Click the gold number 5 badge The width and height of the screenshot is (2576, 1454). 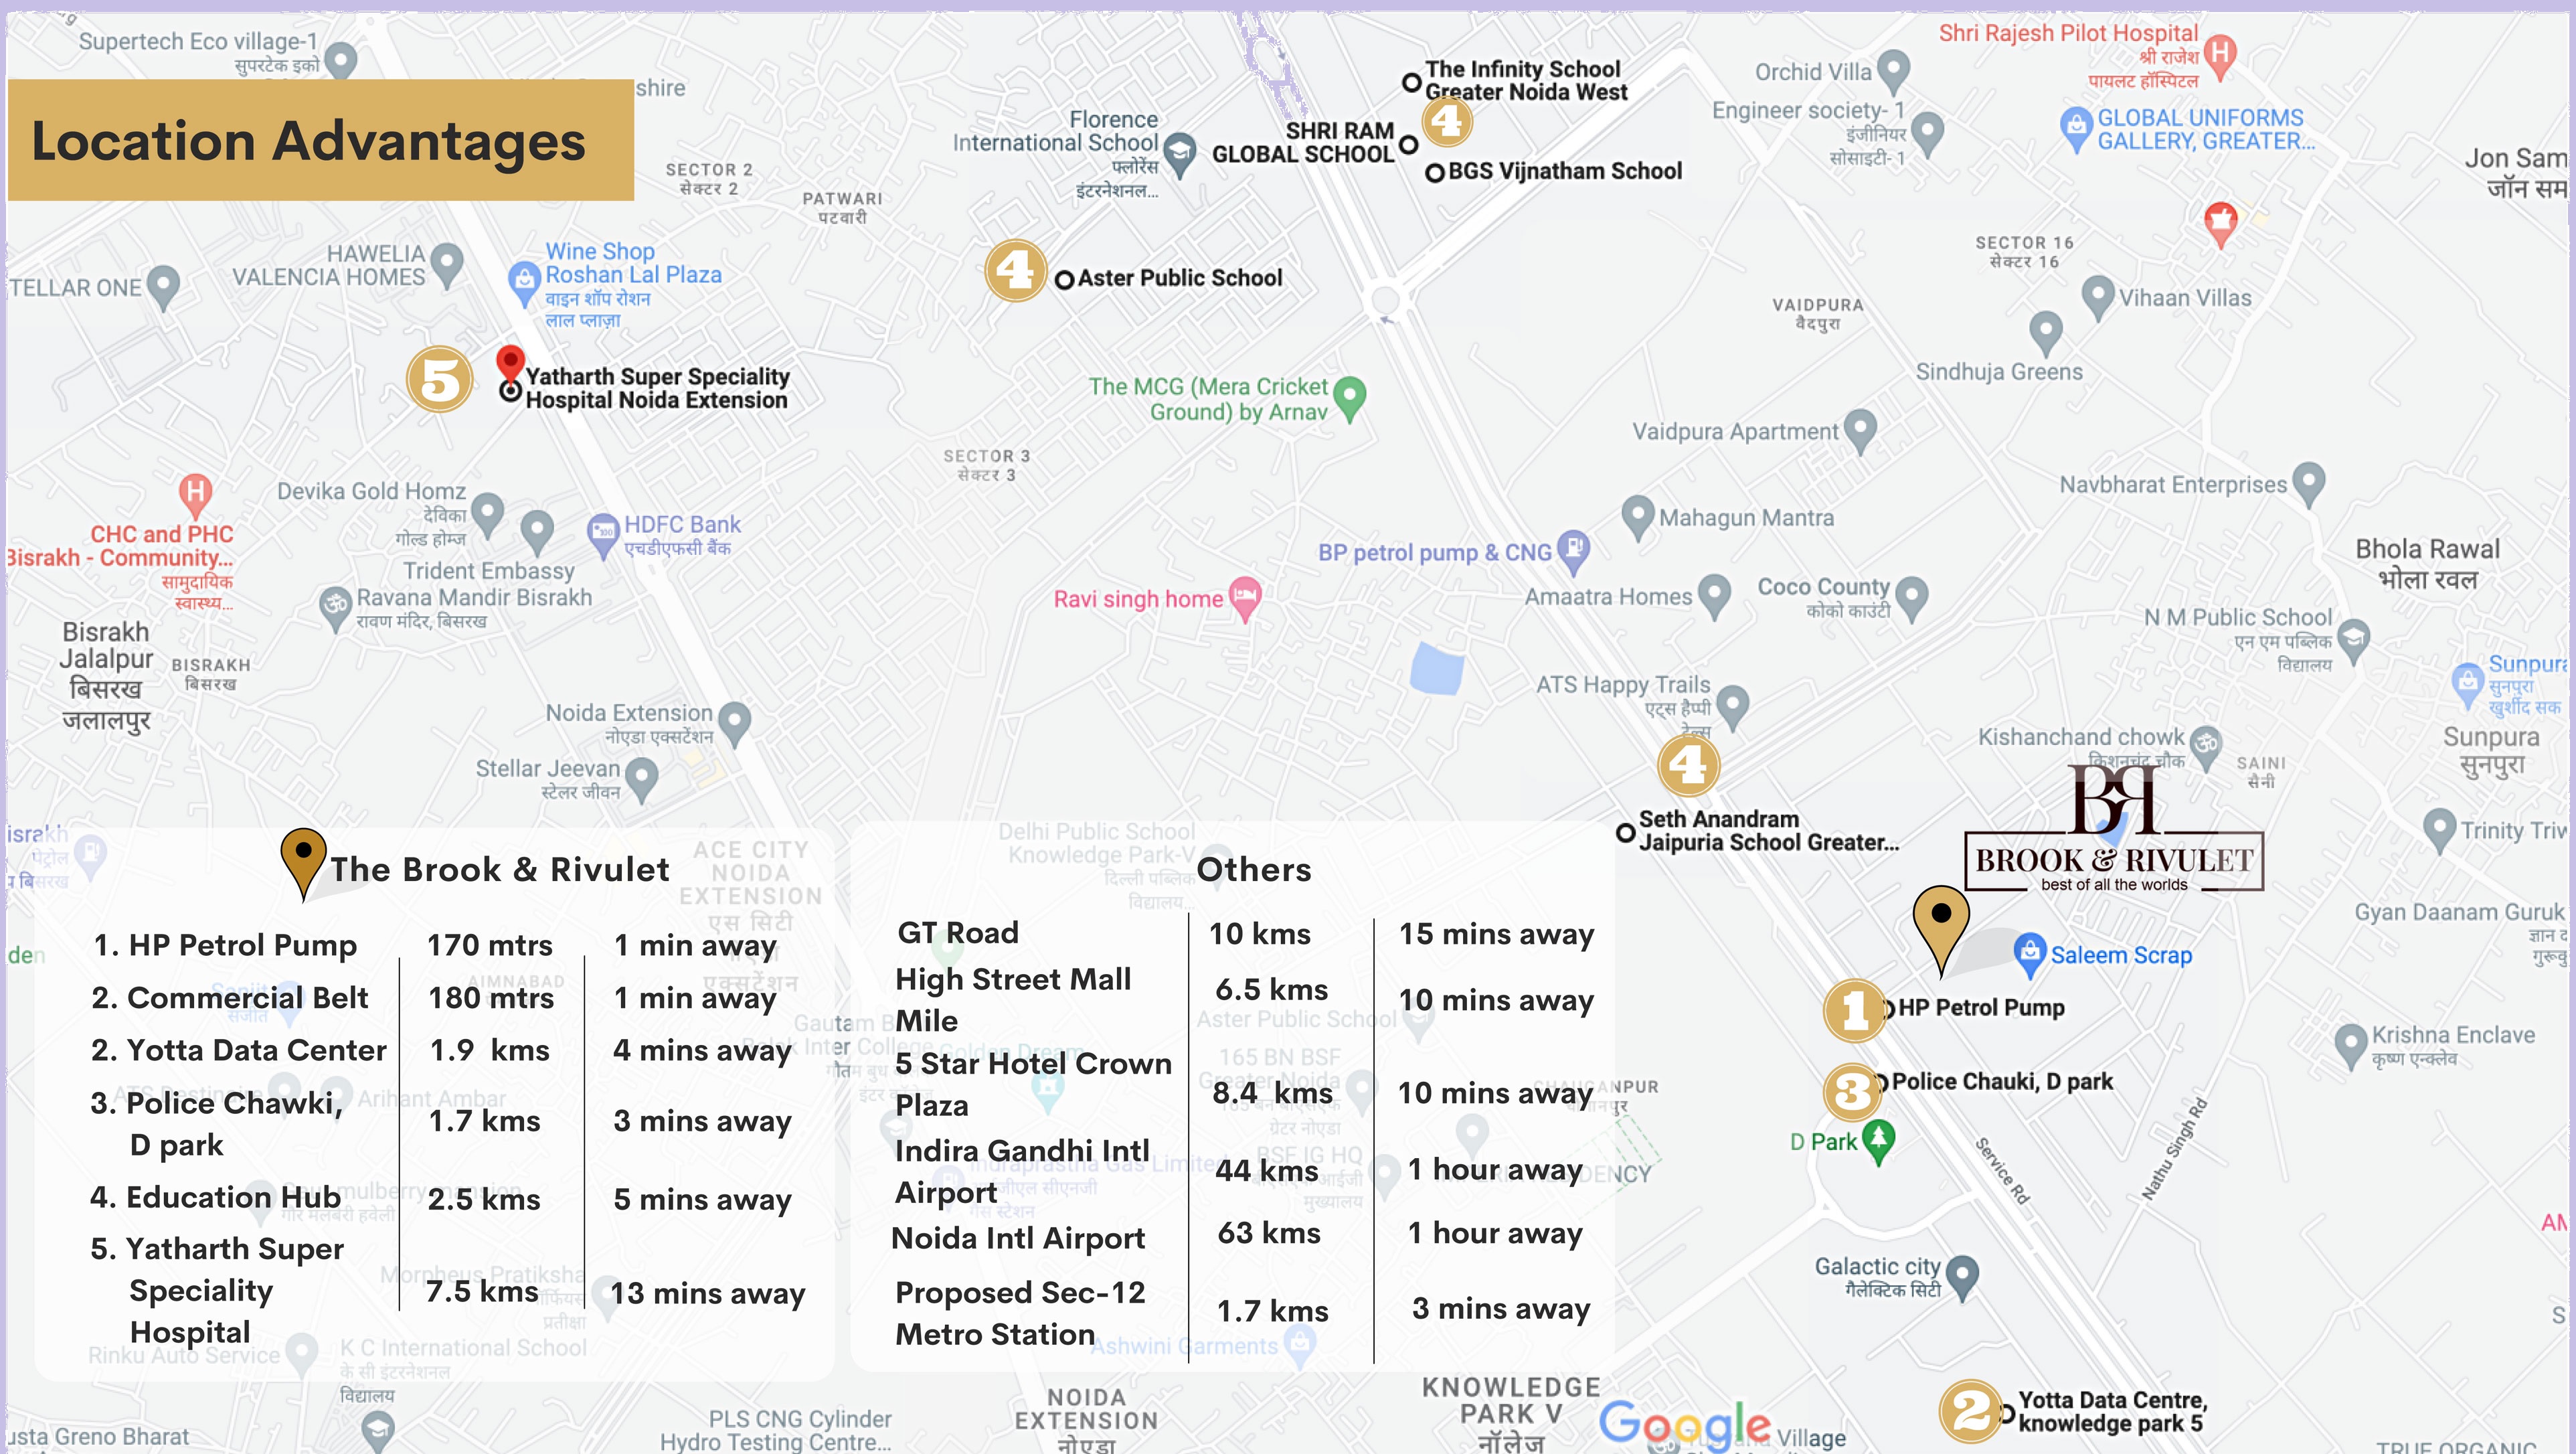coord(440,380)
